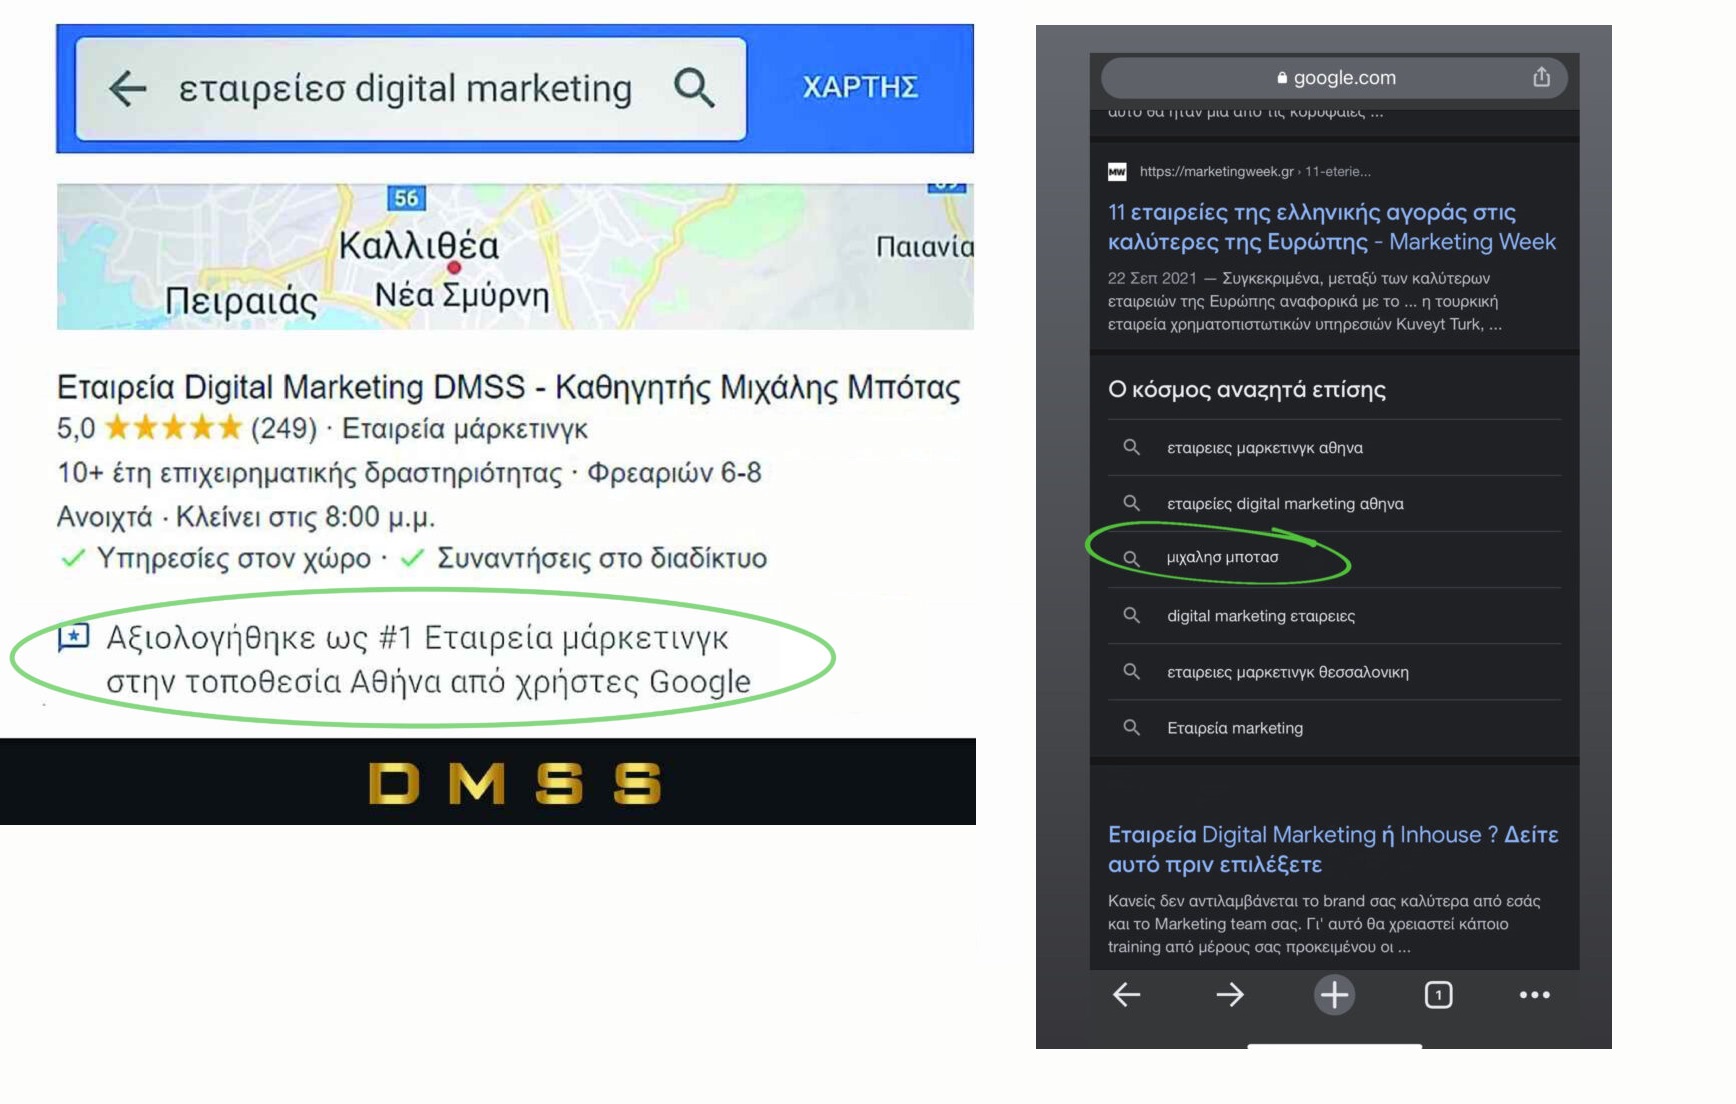Click the Συναντήσεις στο διαδίκτυο text

point(602,558)
